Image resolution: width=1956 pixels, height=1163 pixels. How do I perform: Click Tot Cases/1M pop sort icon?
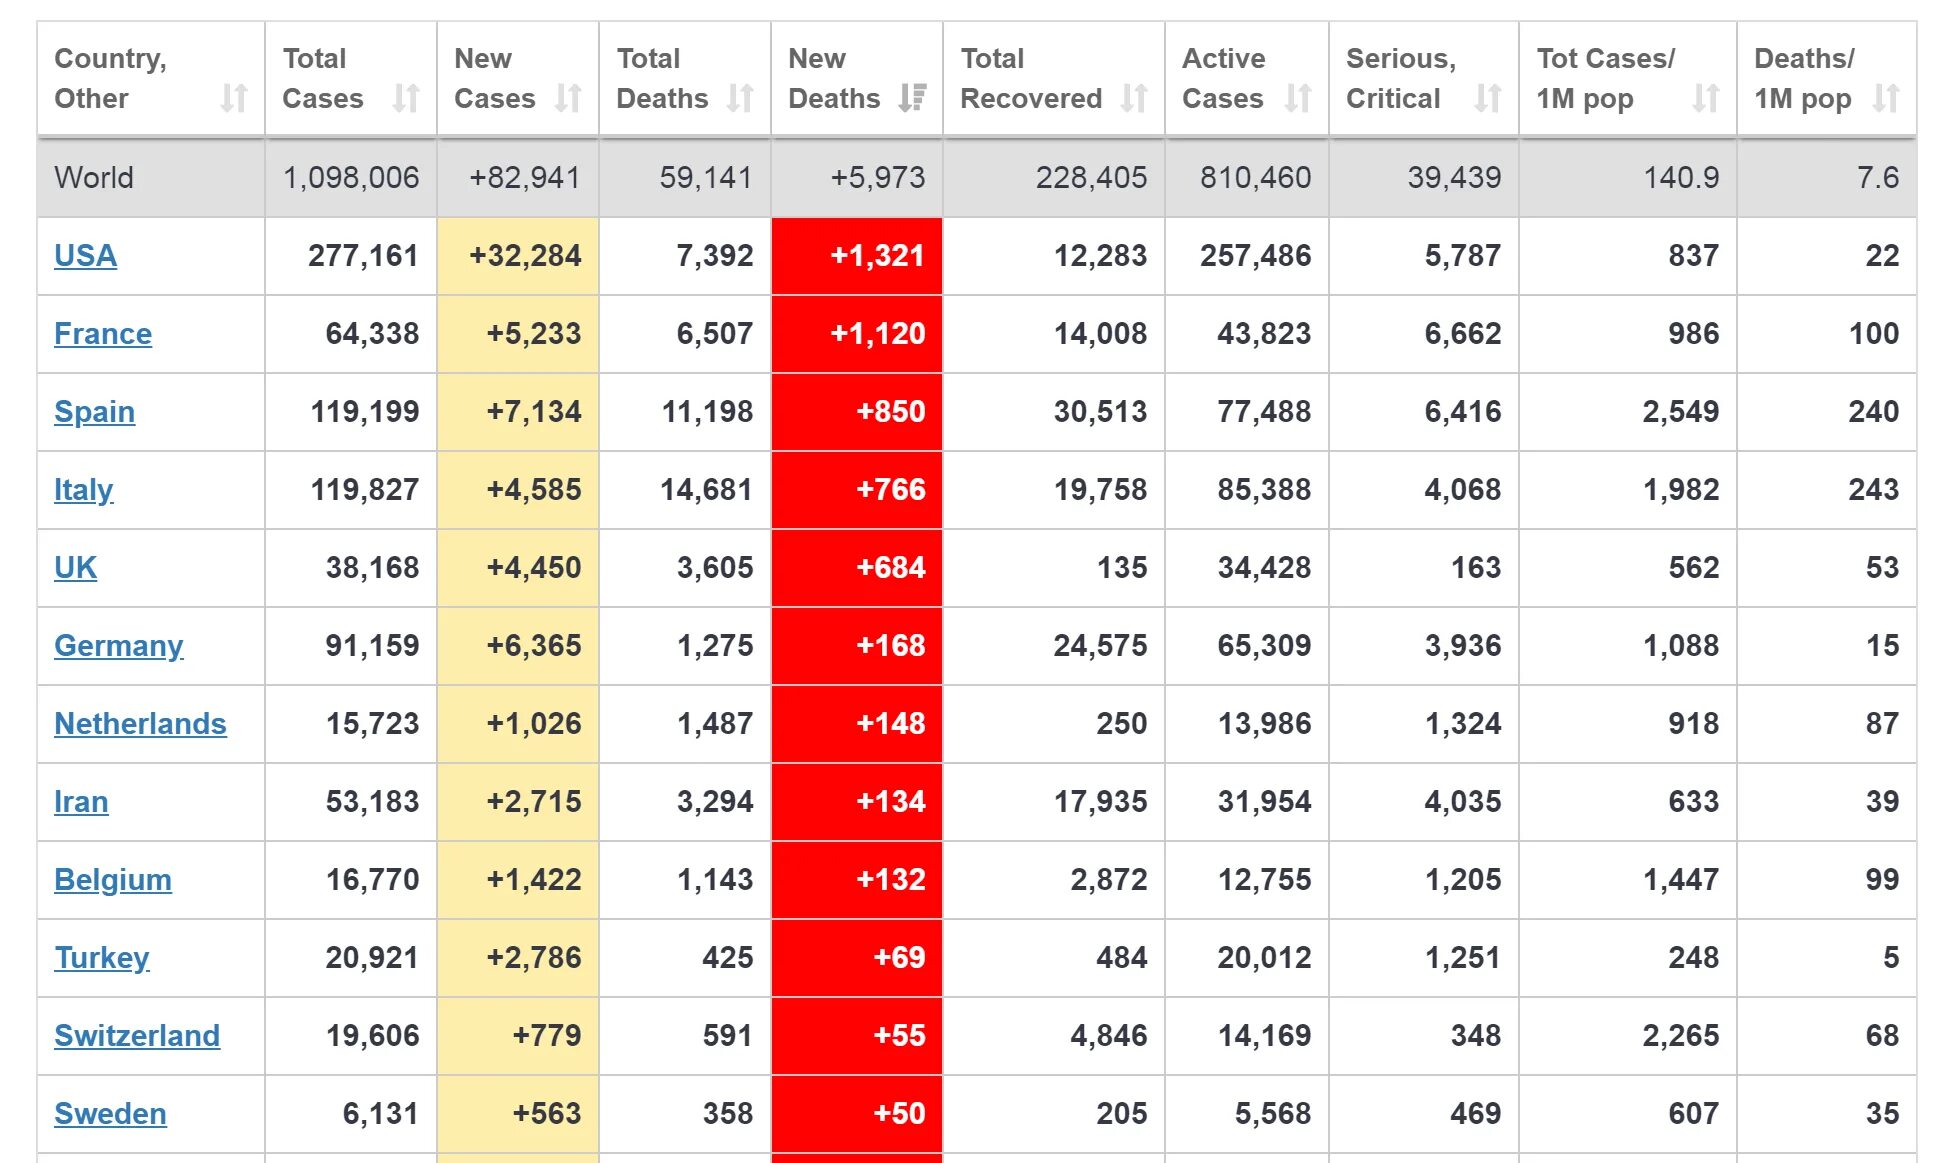pos(1706,98)
